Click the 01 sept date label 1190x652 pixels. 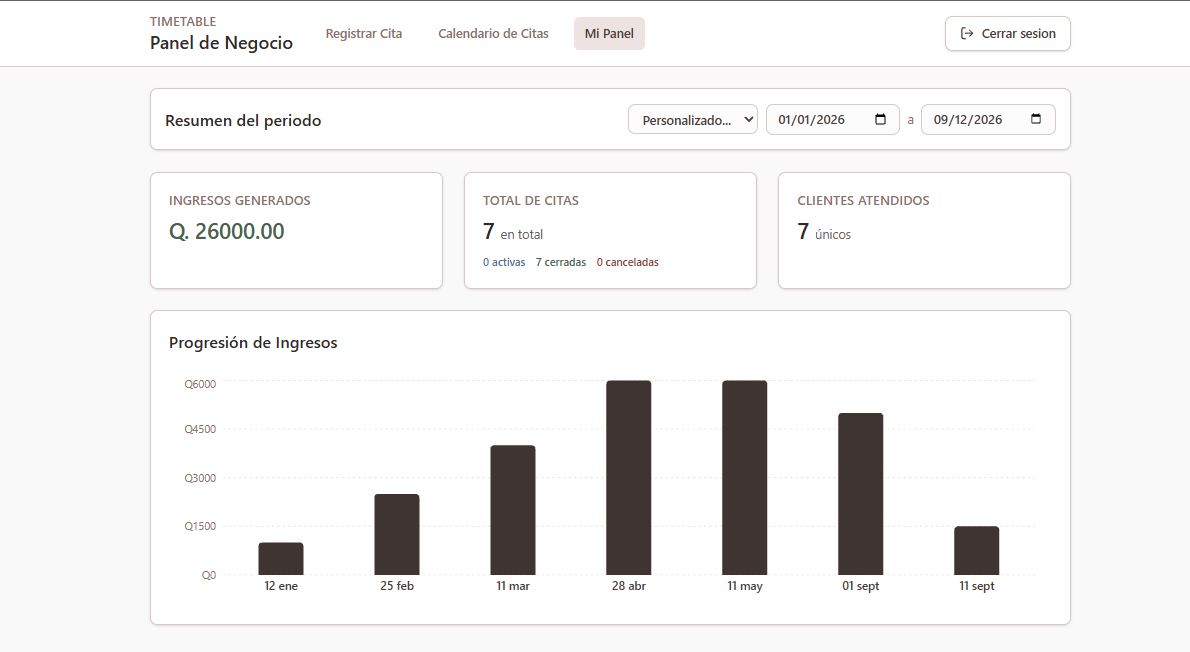[x=861, y=586]
